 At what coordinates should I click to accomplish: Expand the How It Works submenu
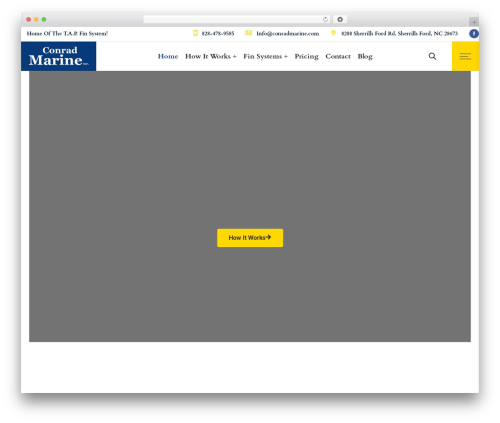[x=211, y=56]
